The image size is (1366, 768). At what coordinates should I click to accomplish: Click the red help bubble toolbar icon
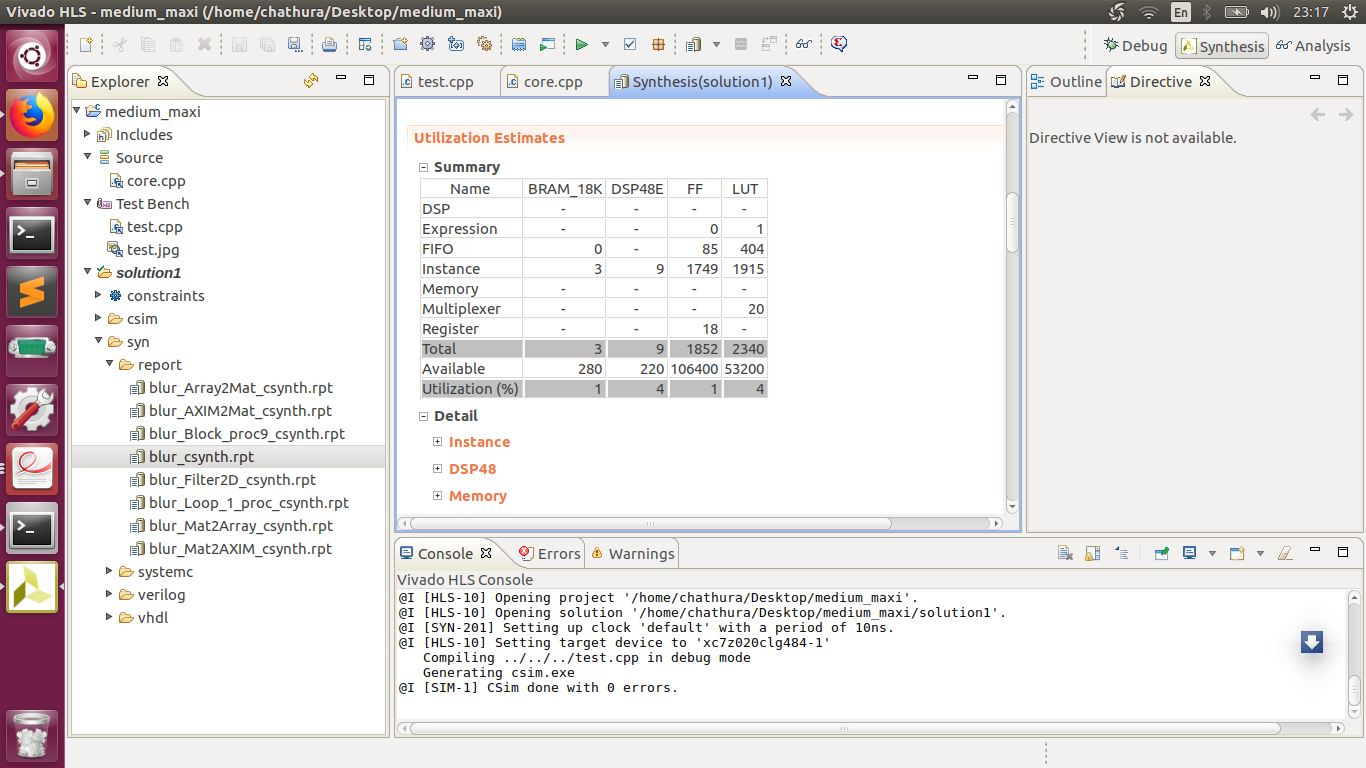click(839, 45)
